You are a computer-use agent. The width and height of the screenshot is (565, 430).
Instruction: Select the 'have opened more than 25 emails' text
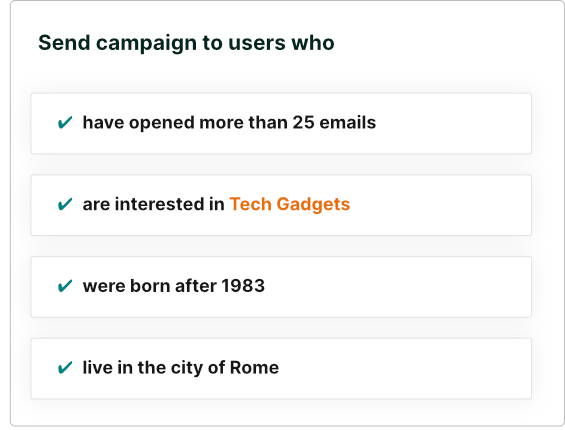click(x=229, y=123)
